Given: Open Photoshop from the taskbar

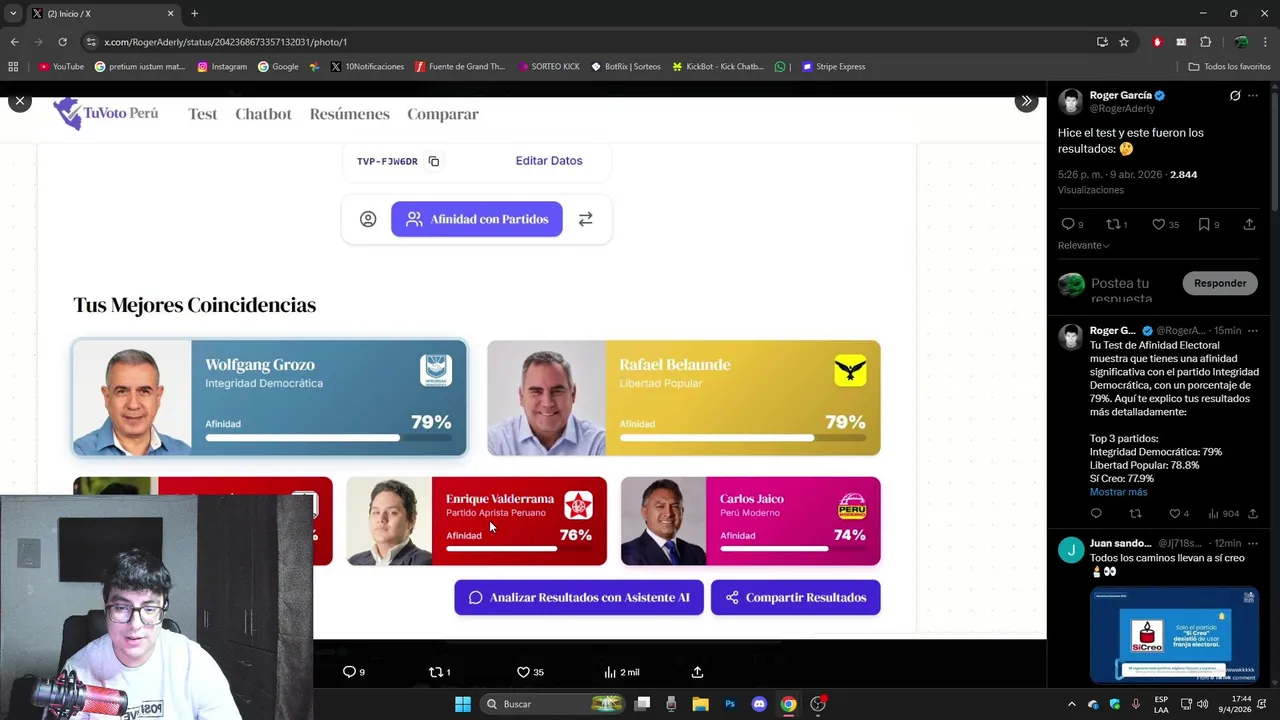Looking at the screenshot, I should pyautogui.click(x=730, y=704).
